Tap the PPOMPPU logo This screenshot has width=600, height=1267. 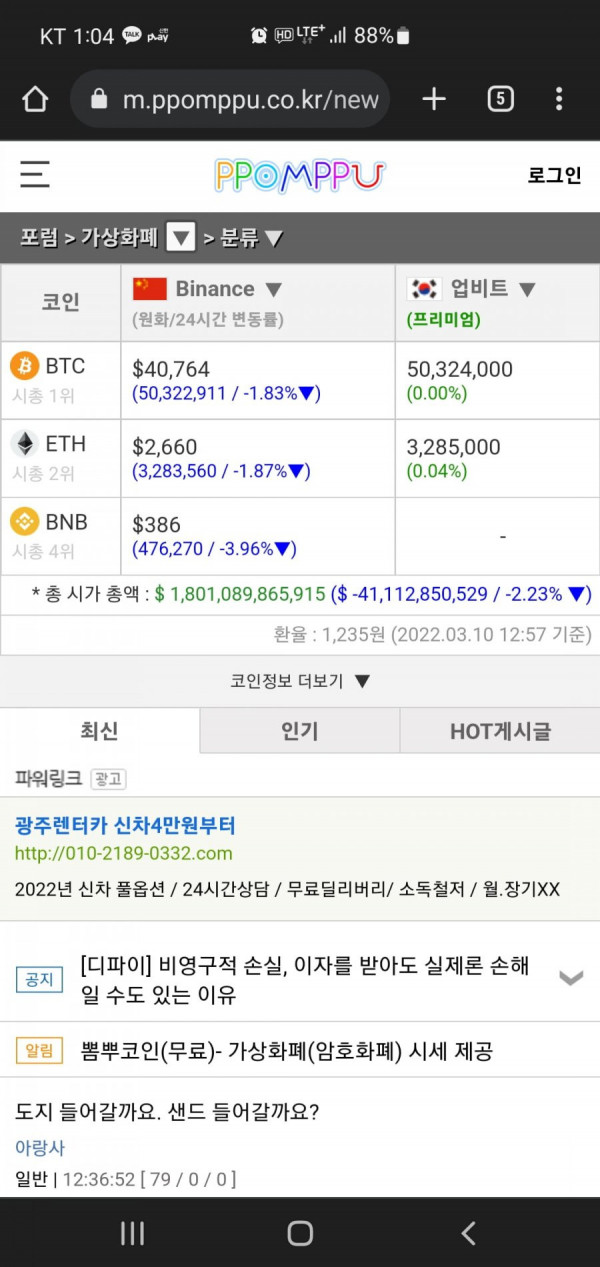(x=299, y=176)
